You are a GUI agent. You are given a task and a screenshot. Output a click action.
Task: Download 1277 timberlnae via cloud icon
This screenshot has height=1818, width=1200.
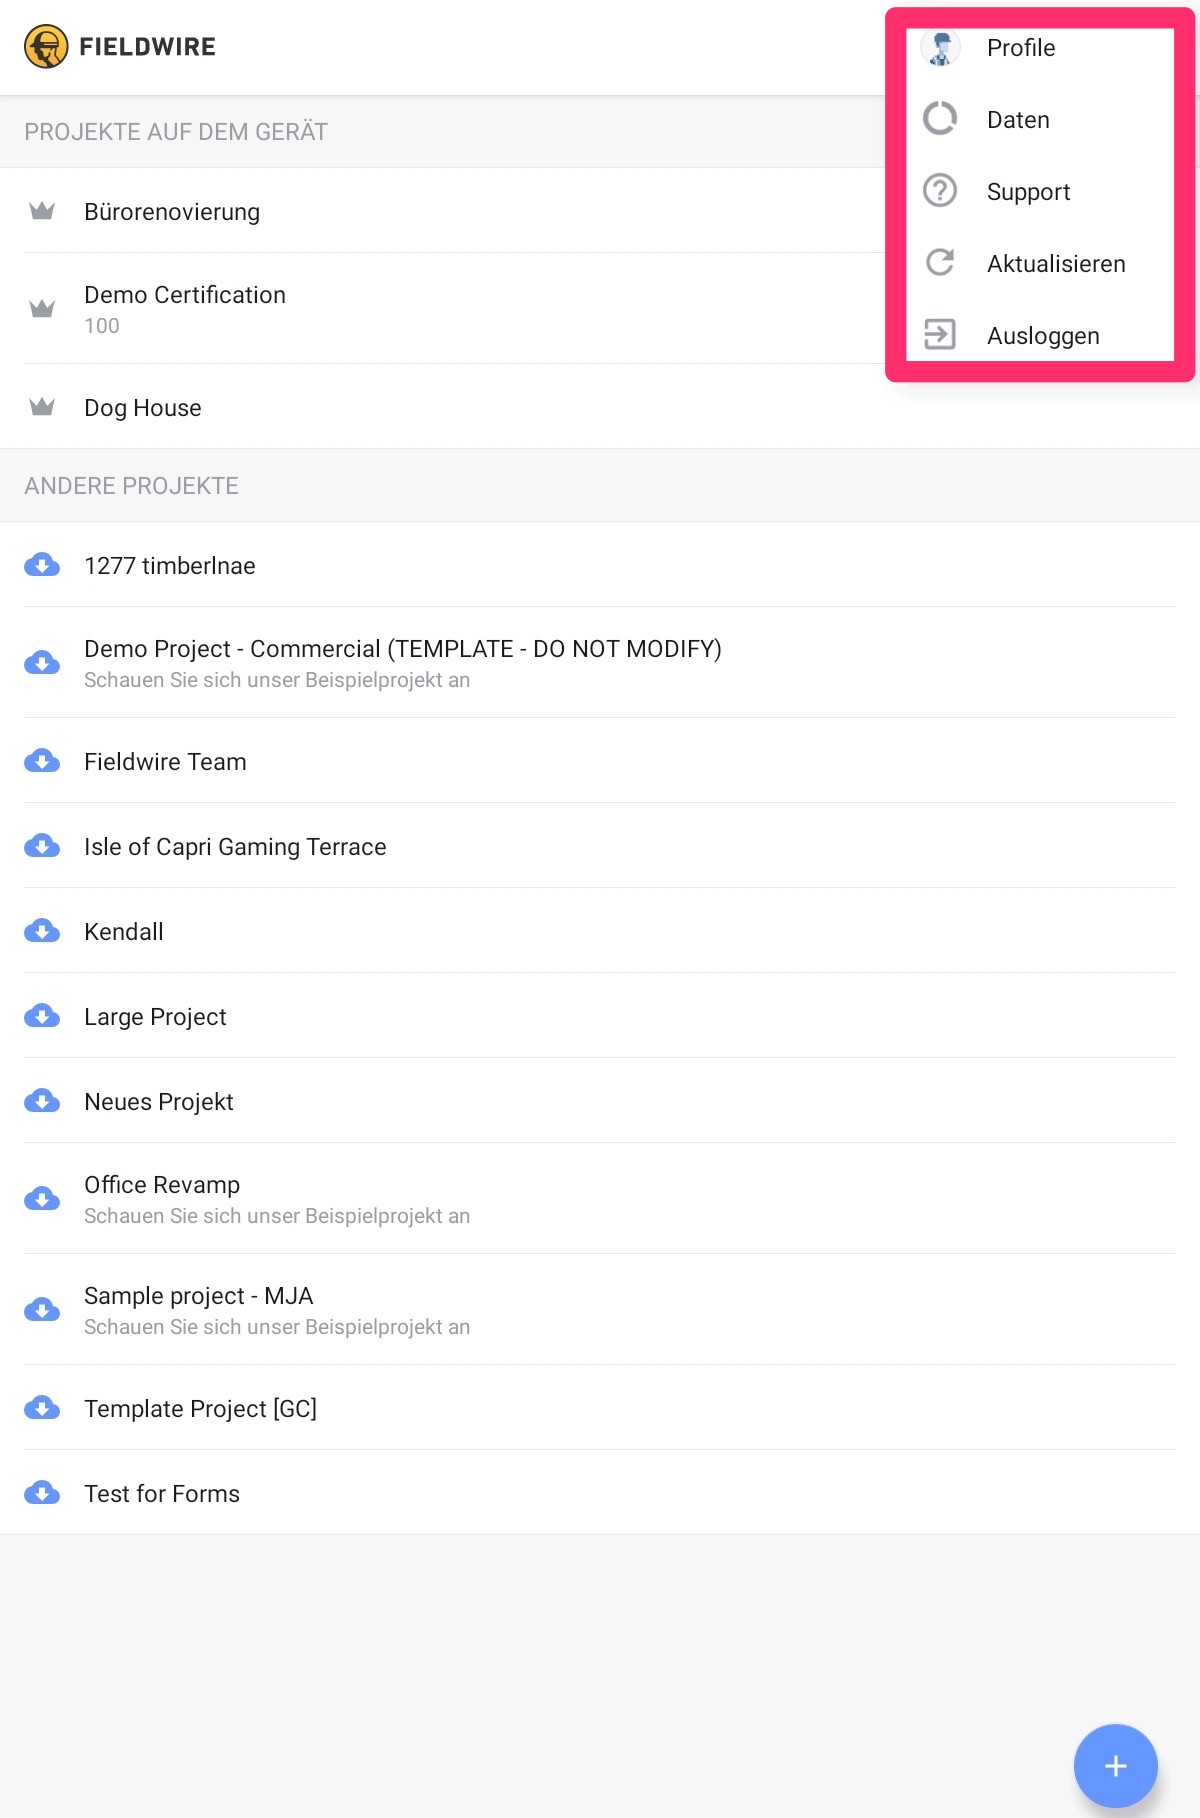[x=42, y=565]
